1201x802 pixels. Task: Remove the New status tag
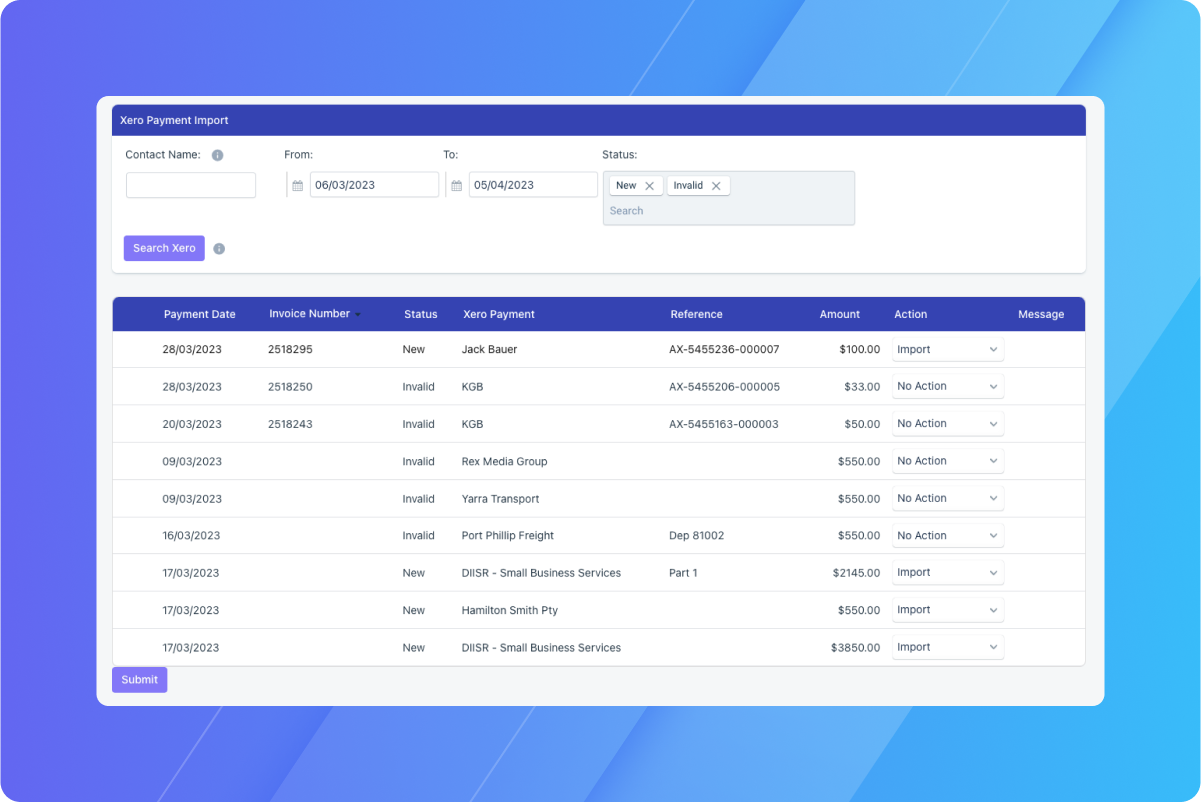tap(649, 186)
